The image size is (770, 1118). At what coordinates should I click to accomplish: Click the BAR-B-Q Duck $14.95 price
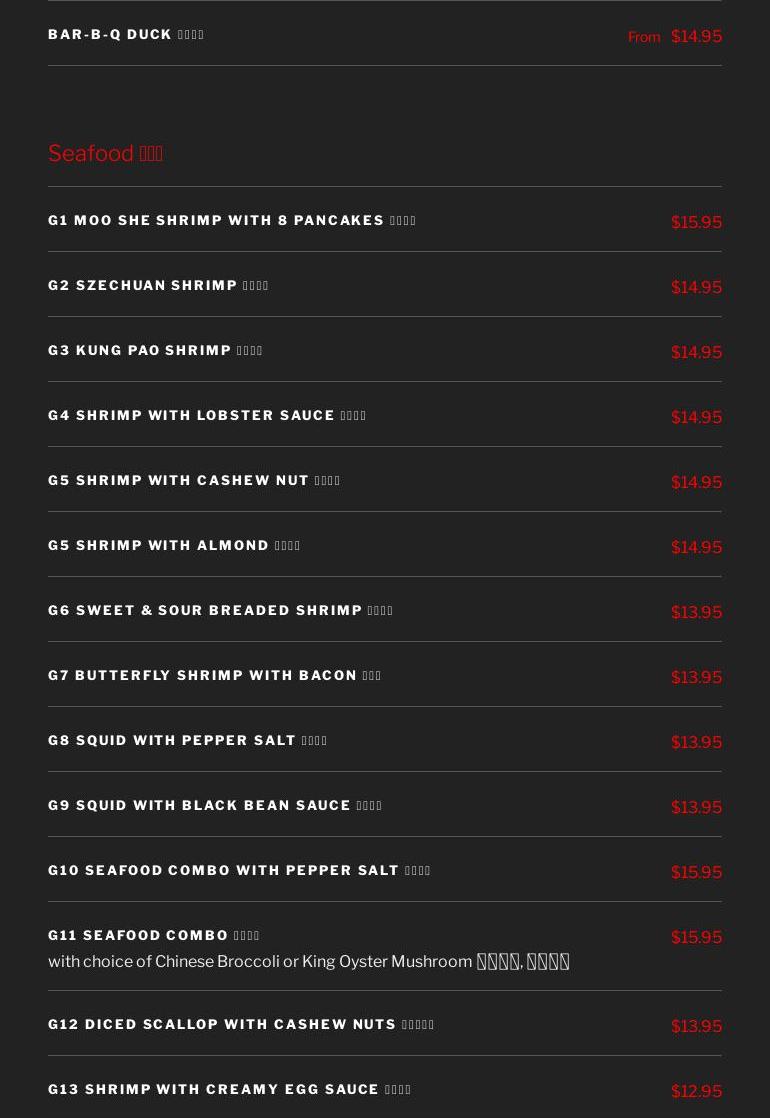(696, 37)
